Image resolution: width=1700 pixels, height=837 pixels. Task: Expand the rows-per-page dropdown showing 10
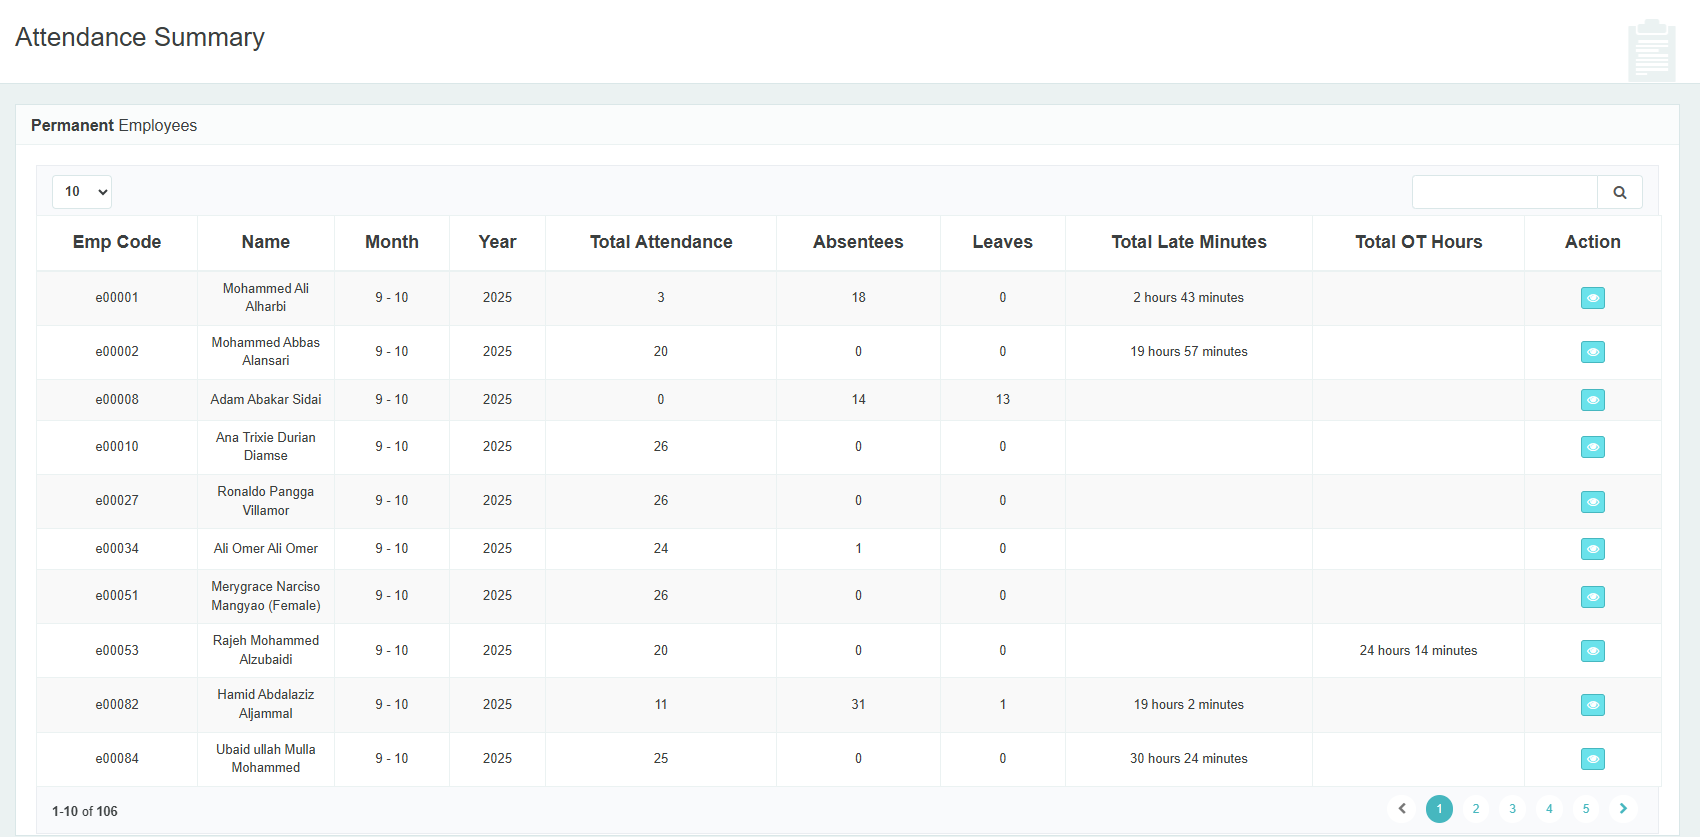(x=82, y=192)
